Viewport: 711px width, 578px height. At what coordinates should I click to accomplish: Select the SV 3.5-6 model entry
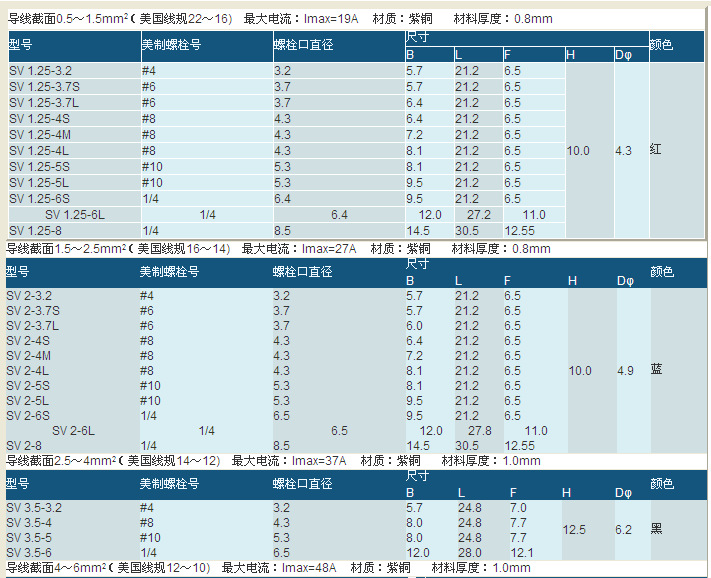coord(30,553)
